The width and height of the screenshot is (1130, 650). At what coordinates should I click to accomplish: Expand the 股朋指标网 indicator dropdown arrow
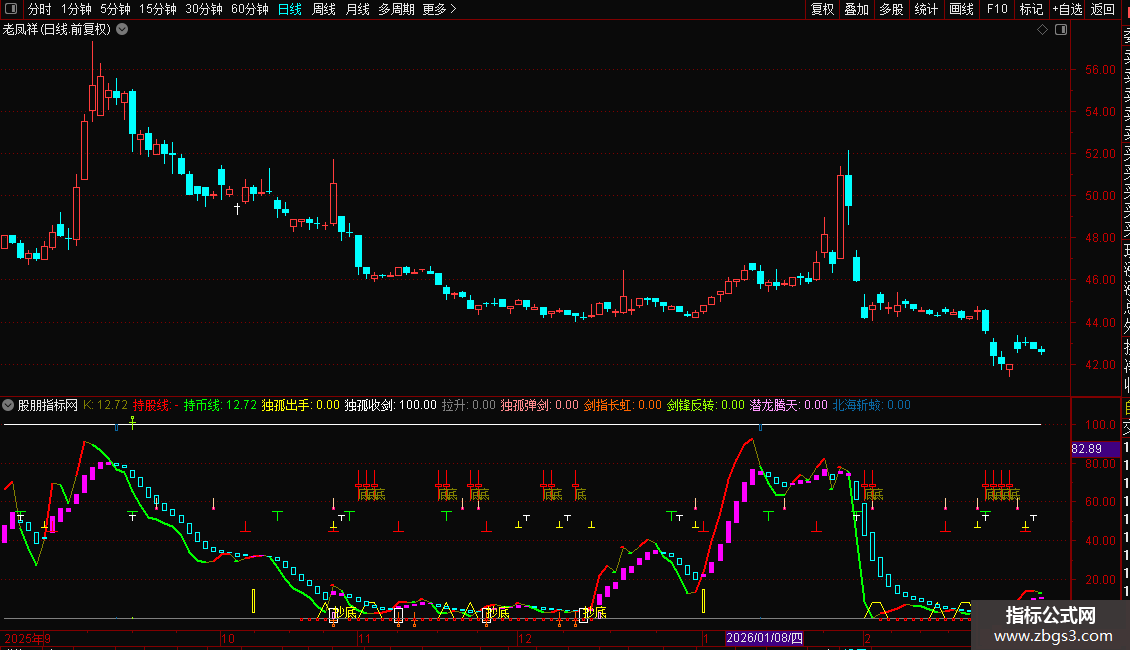[9, 405]
